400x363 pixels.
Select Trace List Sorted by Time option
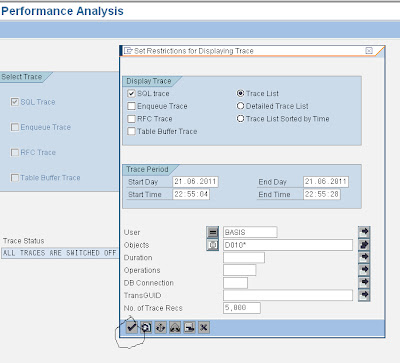click(x=240, y=119)
